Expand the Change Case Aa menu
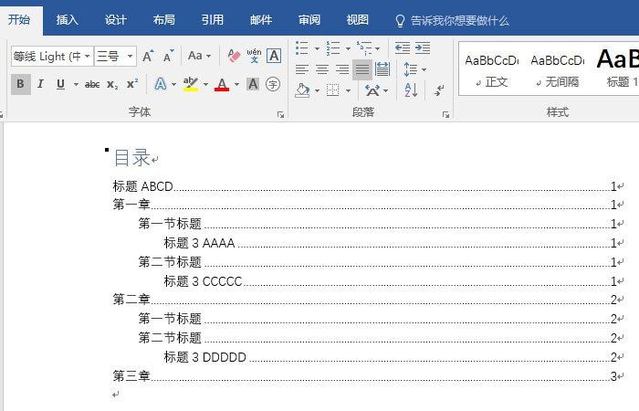The height and width of the screenshot is (411, 639). pyautogui.click(x=199, y=56)
